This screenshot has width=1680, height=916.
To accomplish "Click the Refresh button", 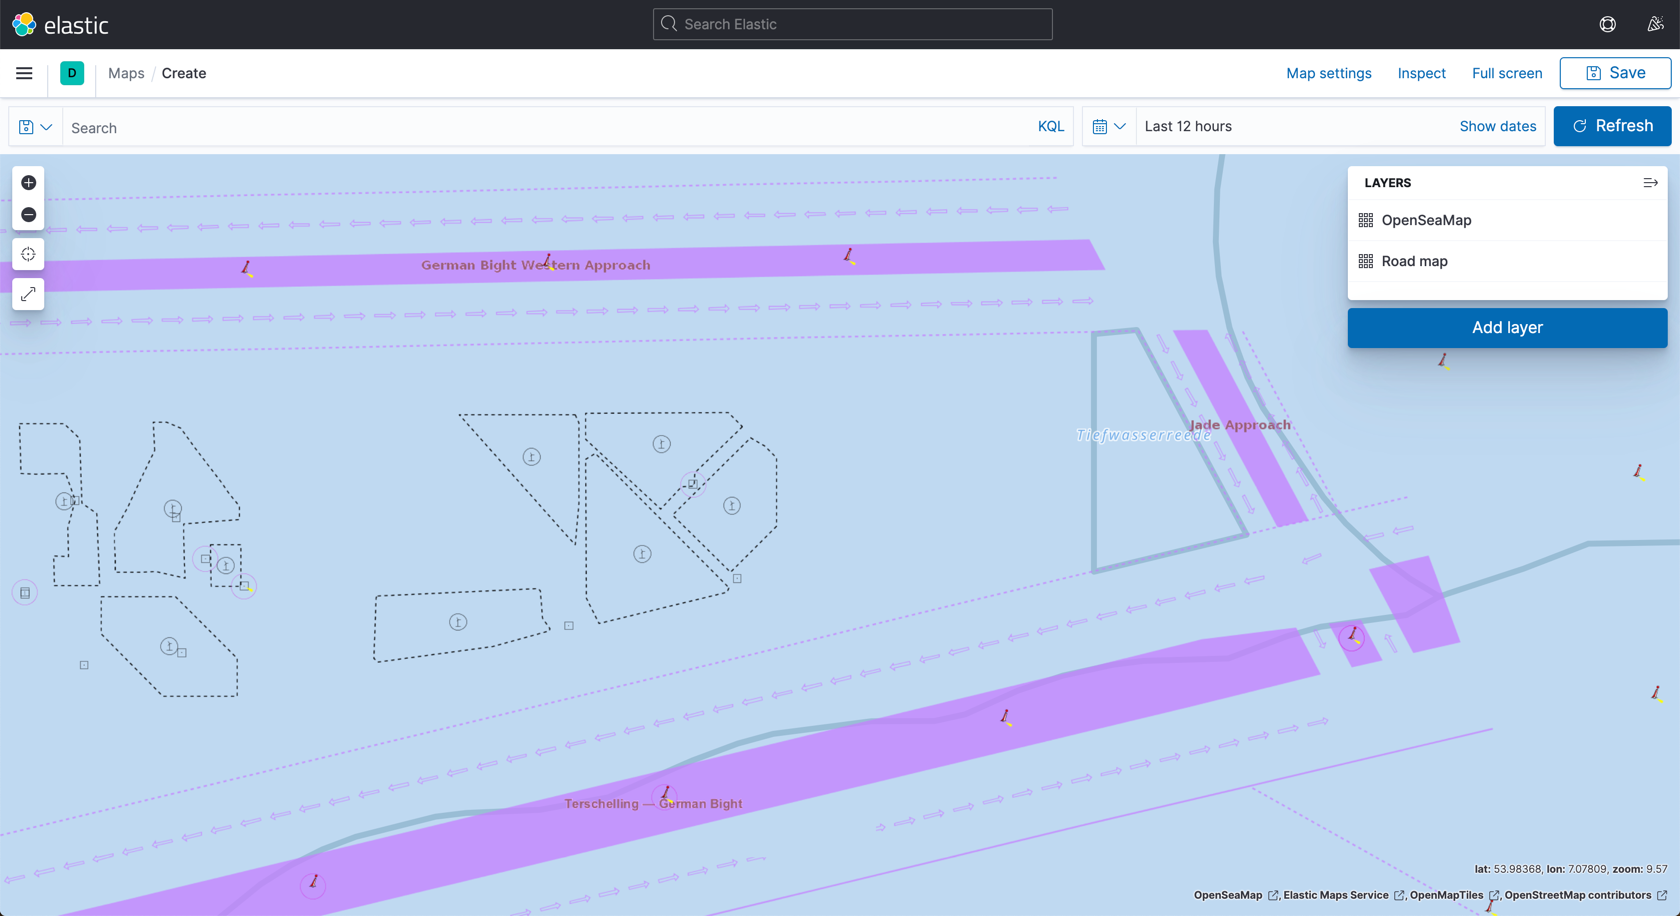I will click(x=1612, y=126).
